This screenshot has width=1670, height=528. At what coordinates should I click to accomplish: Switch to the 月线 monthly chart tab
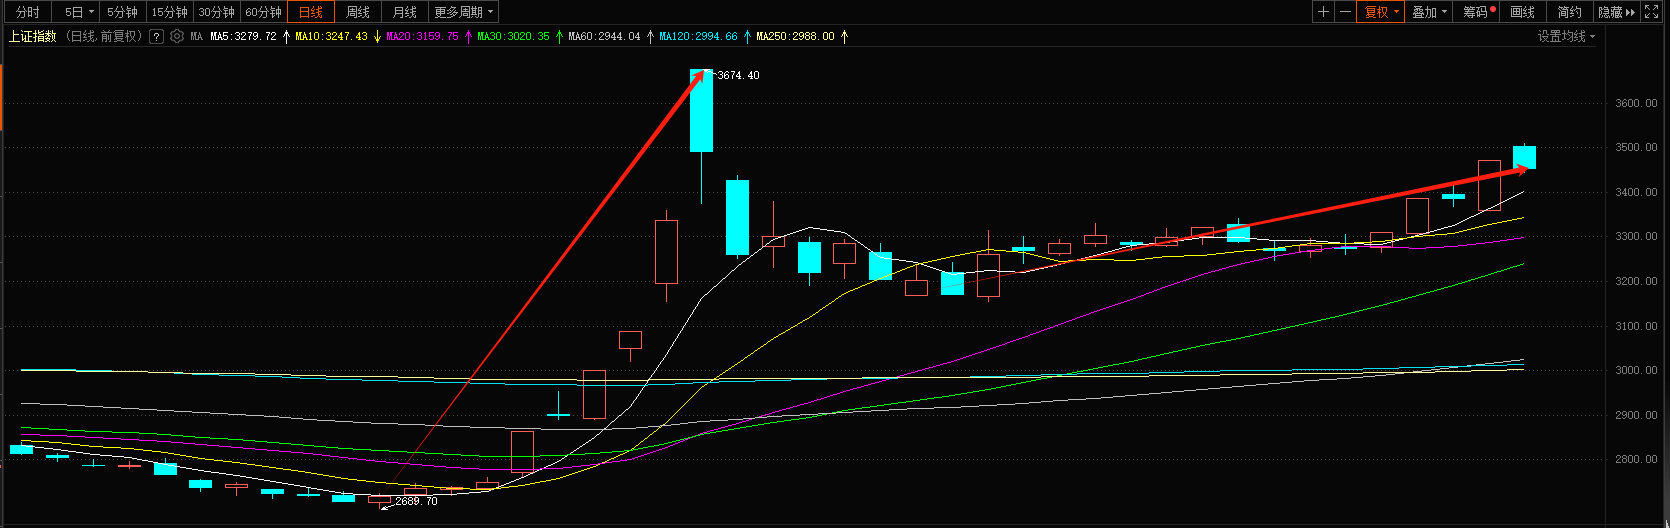click(405, 12)
